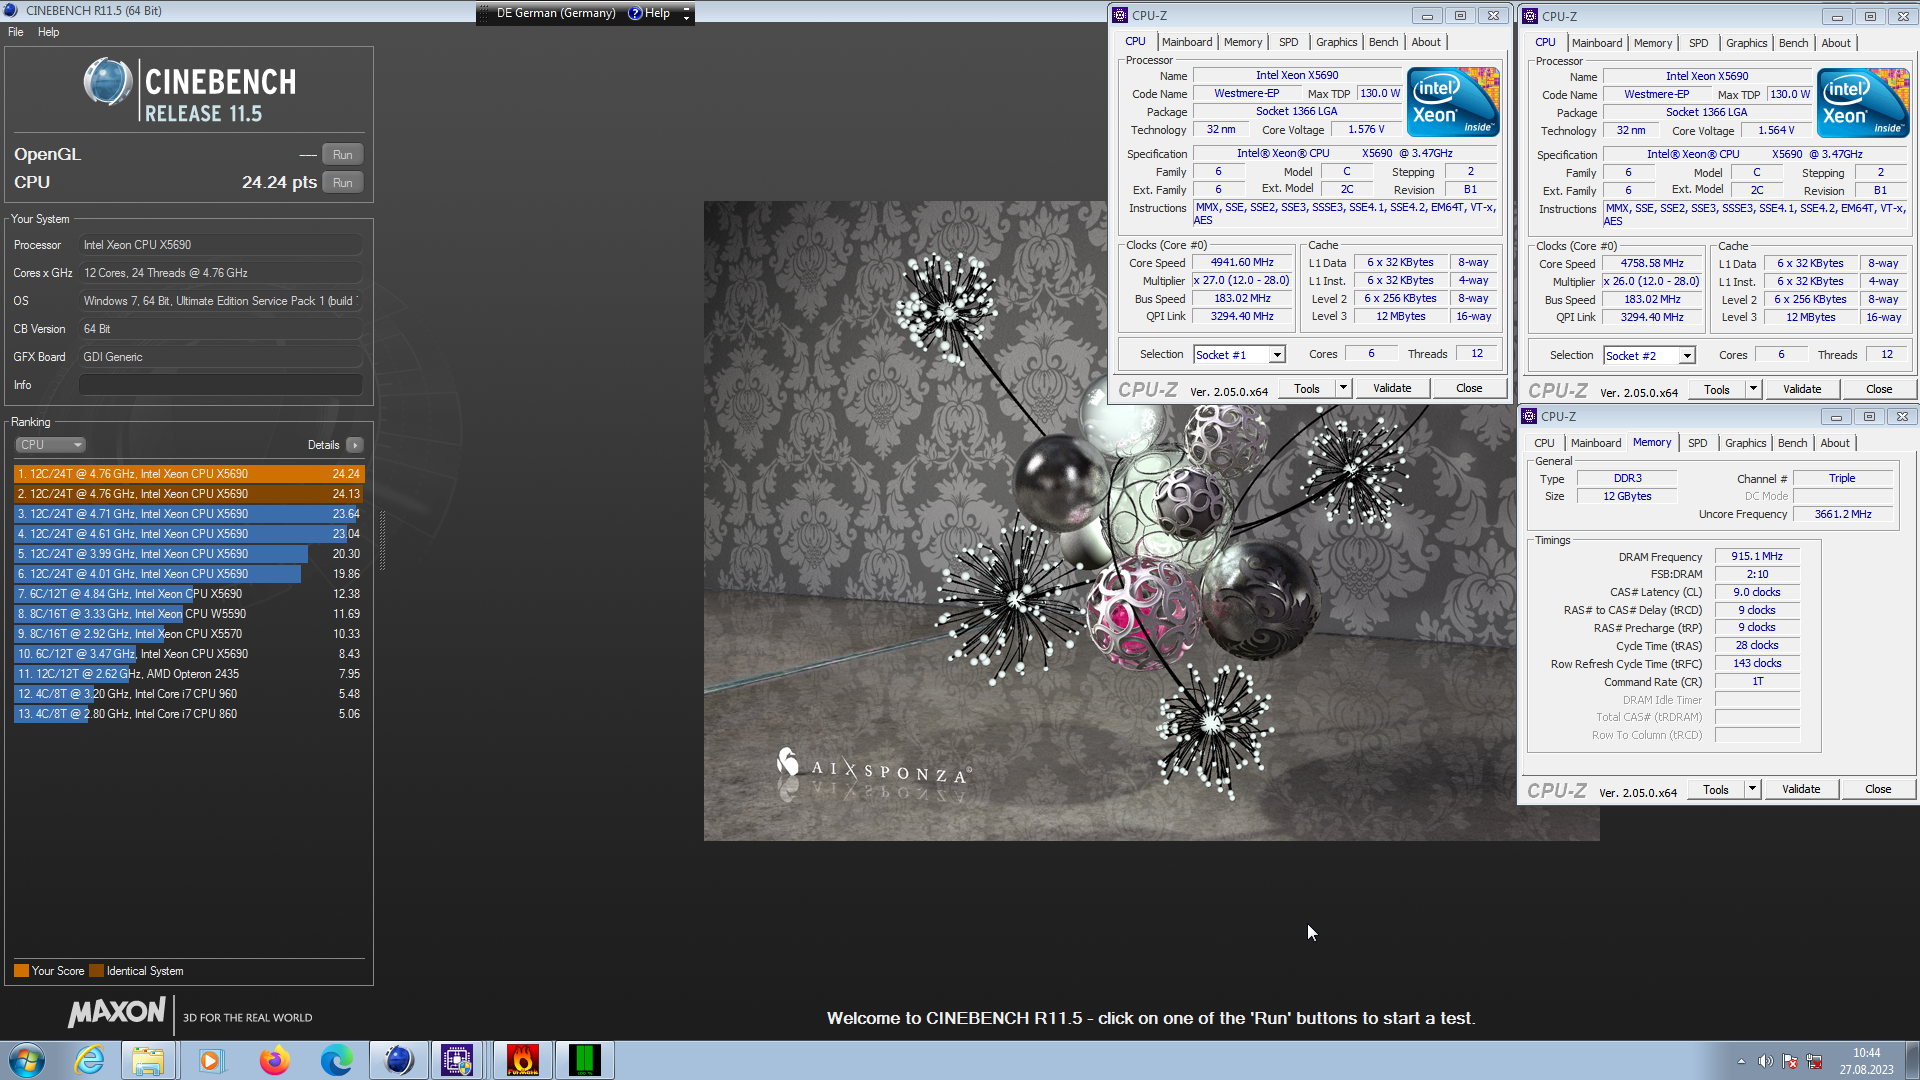The image size is (1920, 1080).
Task: Click the Details arrow button in Ranking
Action: 355,445
